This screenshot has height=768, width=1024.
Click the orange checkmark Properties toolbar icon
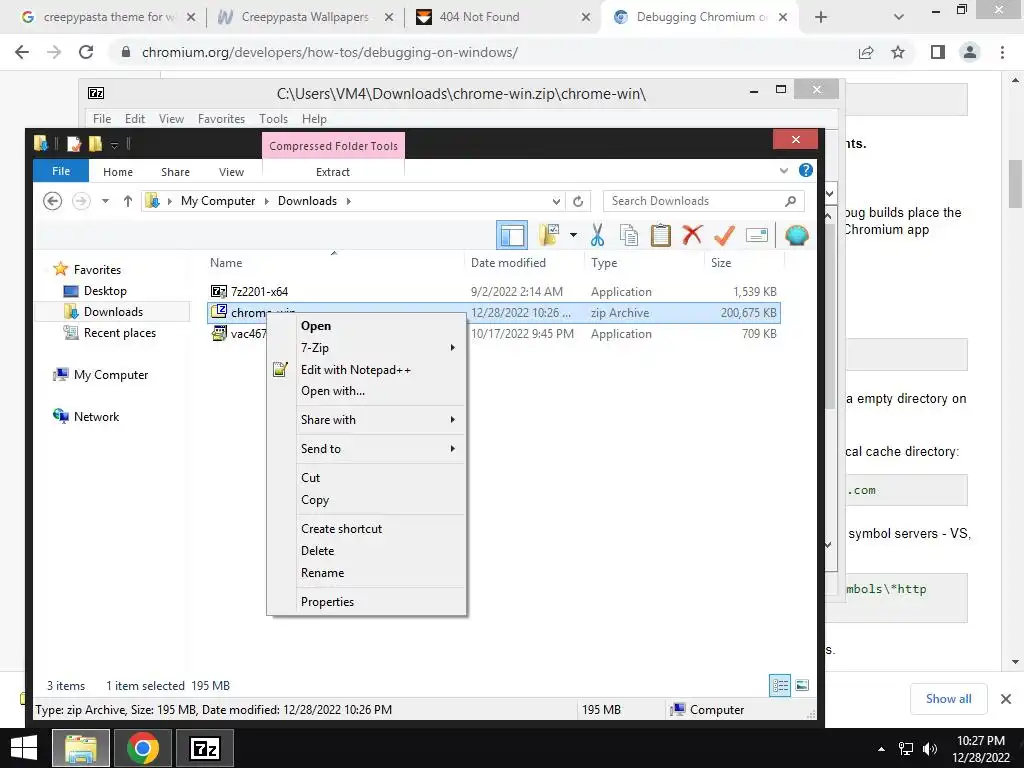tap(724, 235)
